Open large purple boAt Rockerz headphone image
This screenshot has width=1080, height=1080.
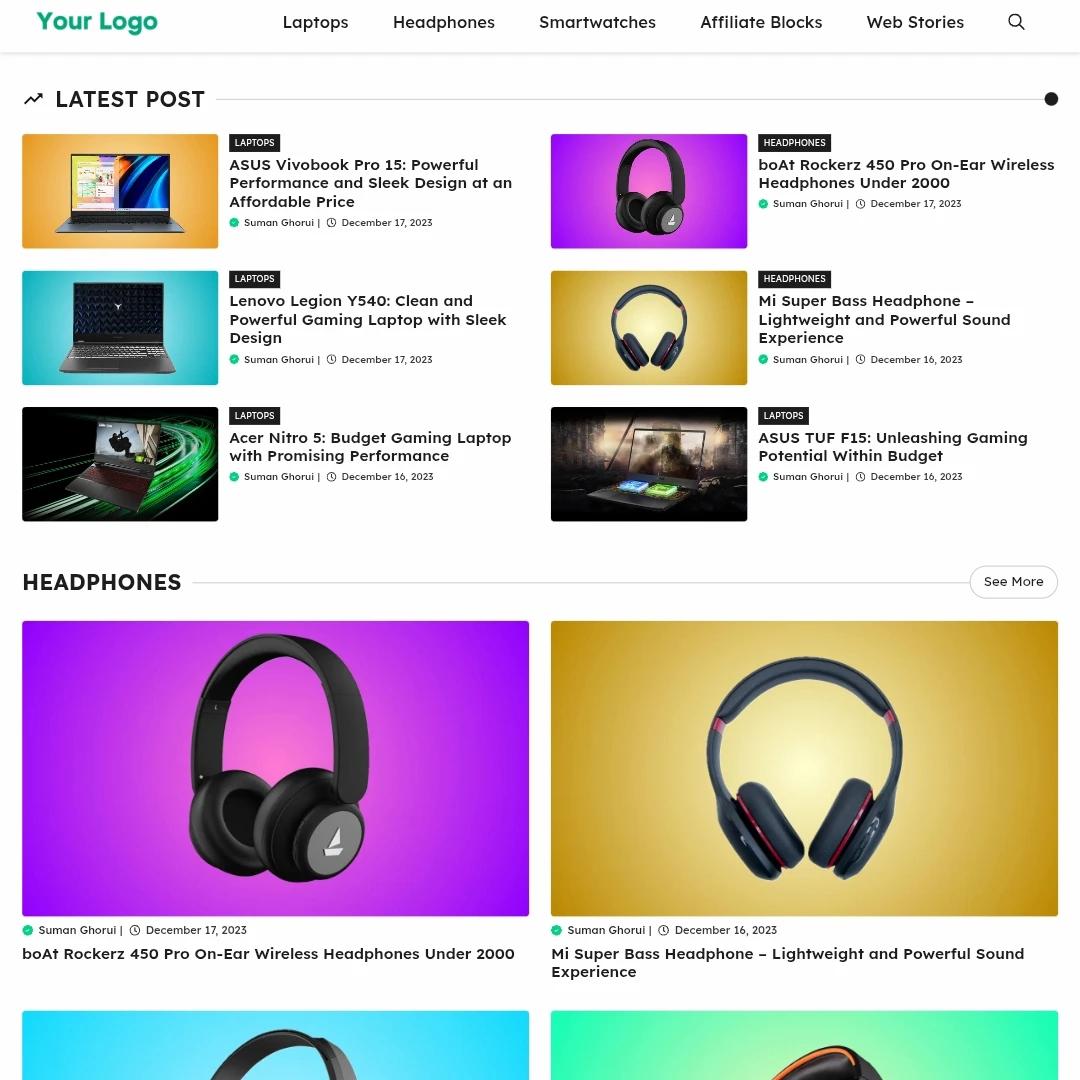point(276,769)
